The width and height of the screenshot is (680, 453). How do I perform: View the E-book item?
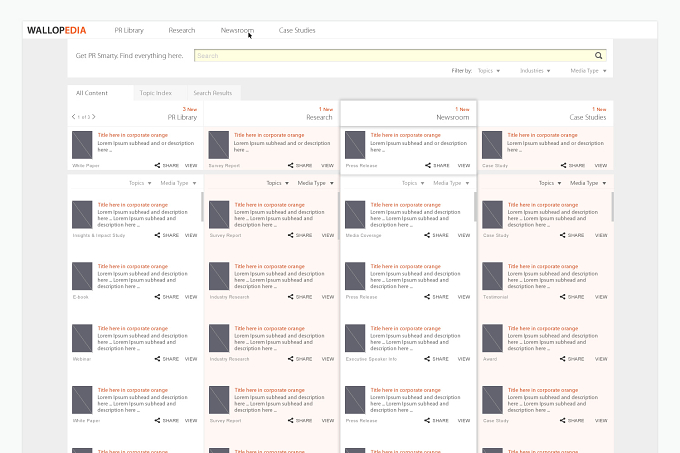(x=191, y=297)
